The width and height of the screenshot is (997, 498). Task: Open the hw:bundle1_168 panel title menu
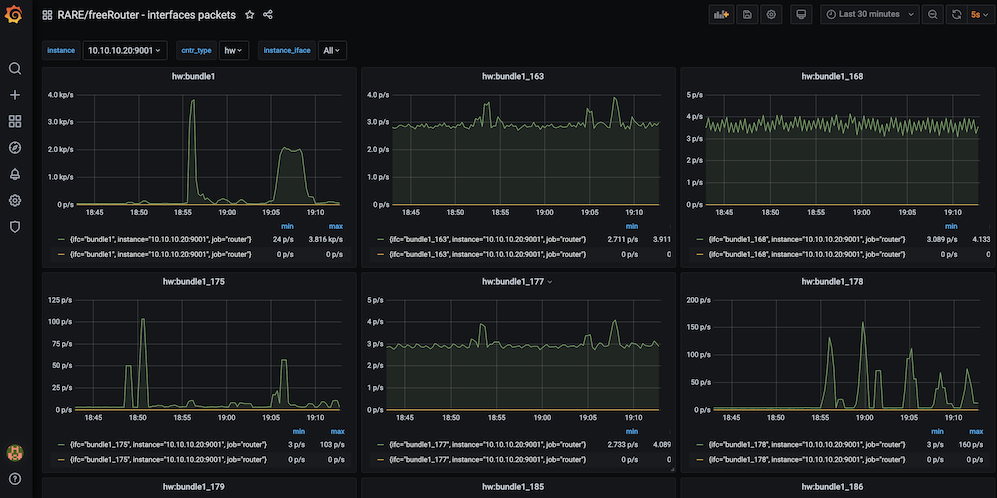coord(832,76)
